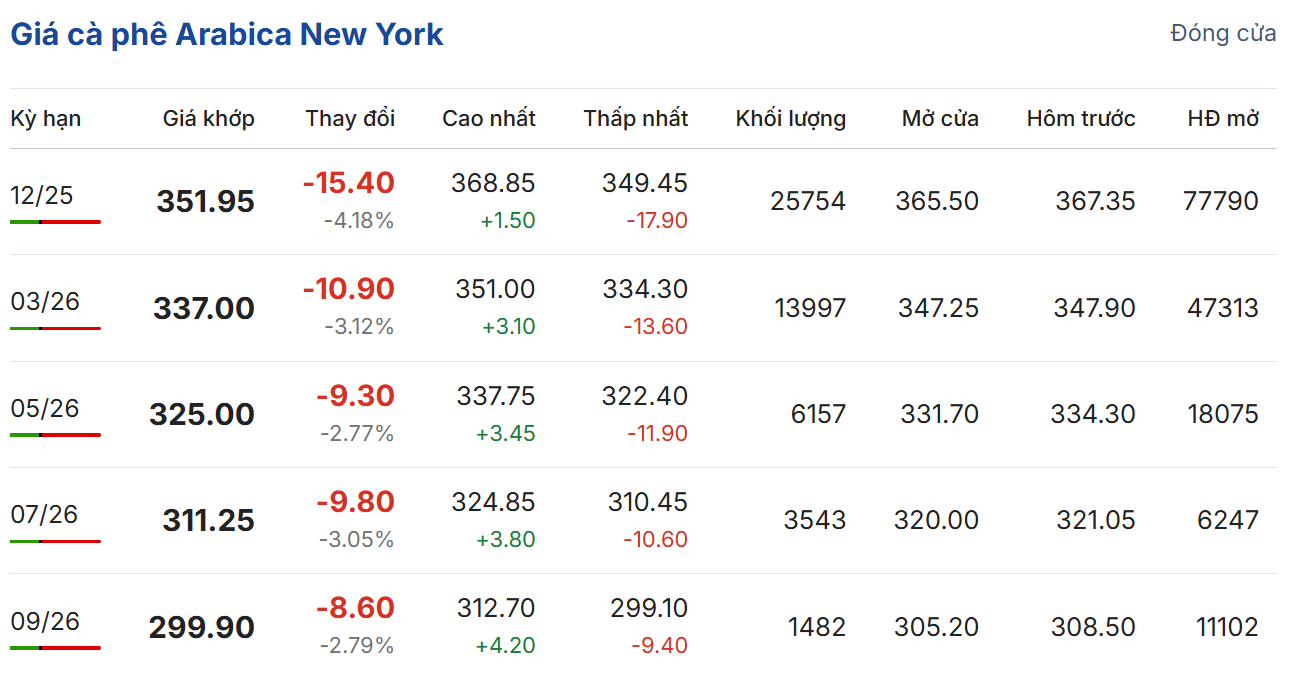This screenshot has height=678, width=1302.
Task: Click the 310.45 lowest price
Action: tap(647, 502)
